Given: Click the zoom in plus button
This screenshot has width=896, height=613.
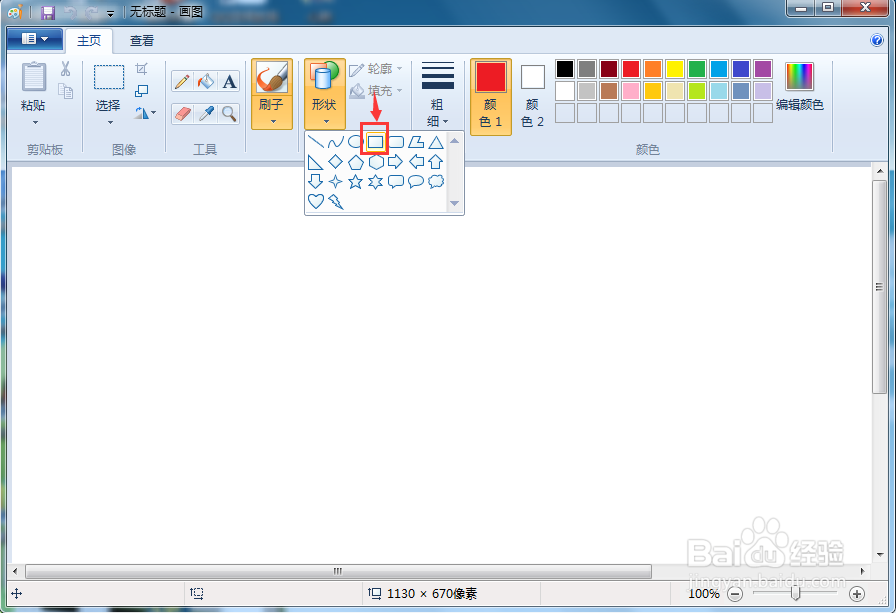Looking at the screenshot, I should [857, 594].
